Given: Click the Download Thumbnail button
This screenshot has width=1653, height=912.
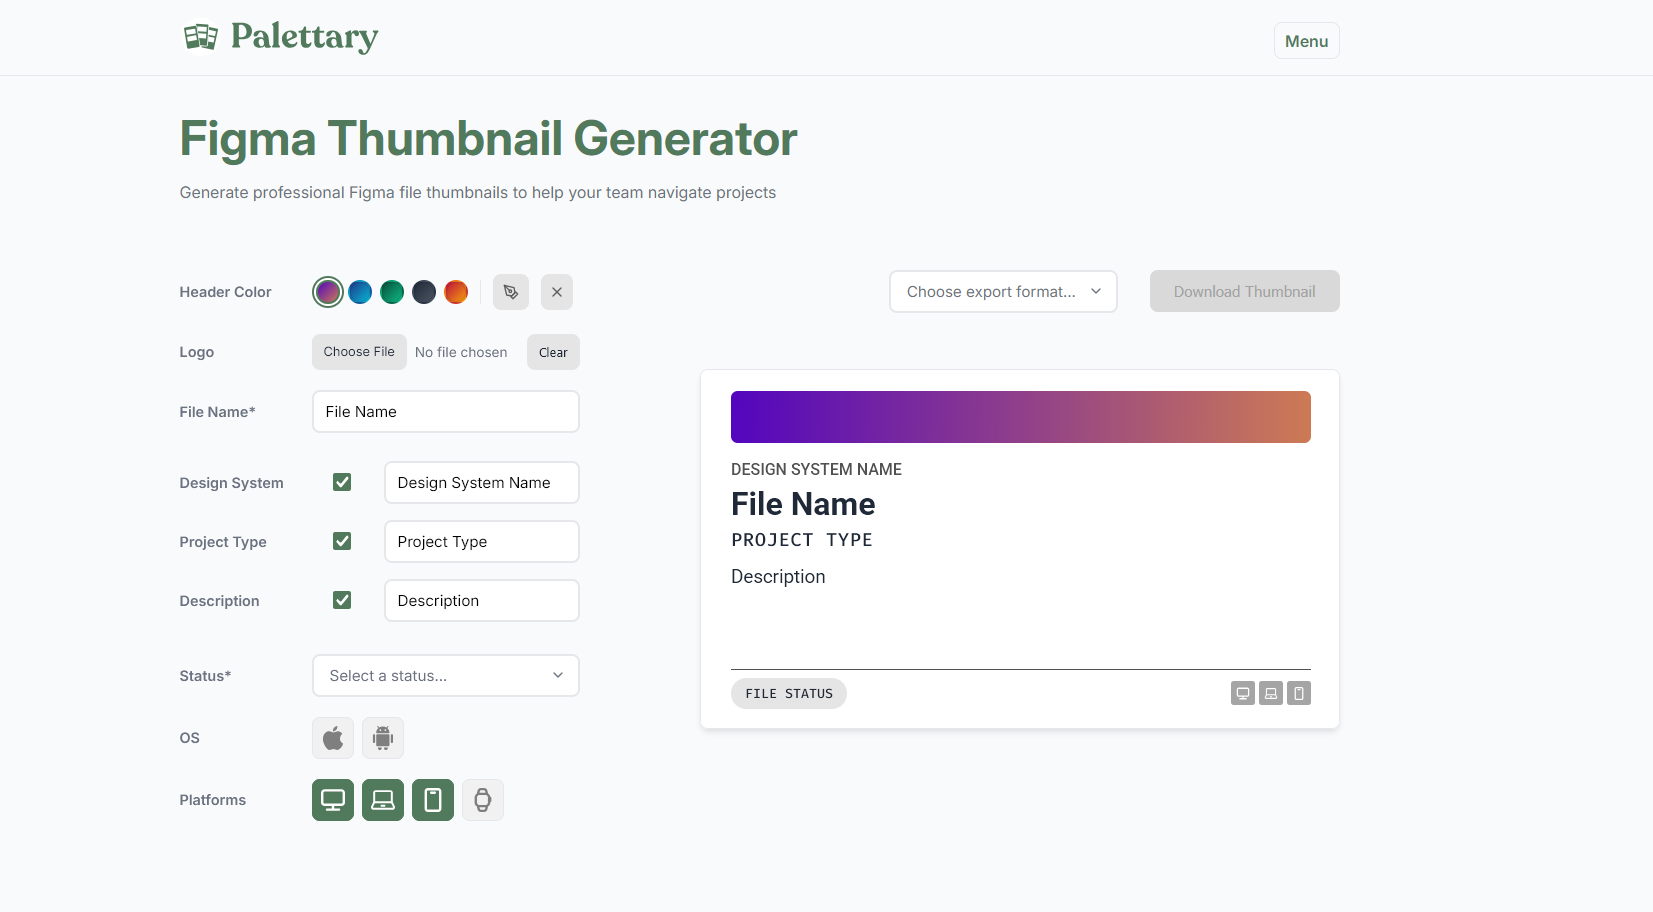Looking at the screenshot, I should point(1244,291).
